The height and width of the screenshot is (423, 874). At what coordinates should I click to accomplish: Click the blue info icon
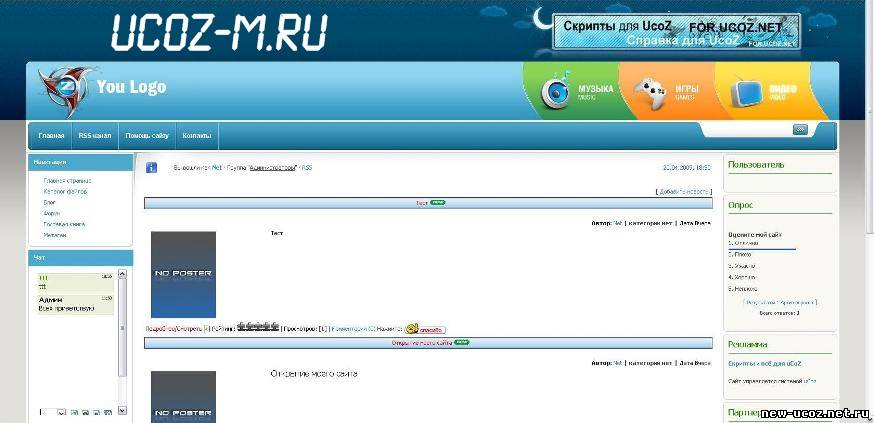(151, 167)
